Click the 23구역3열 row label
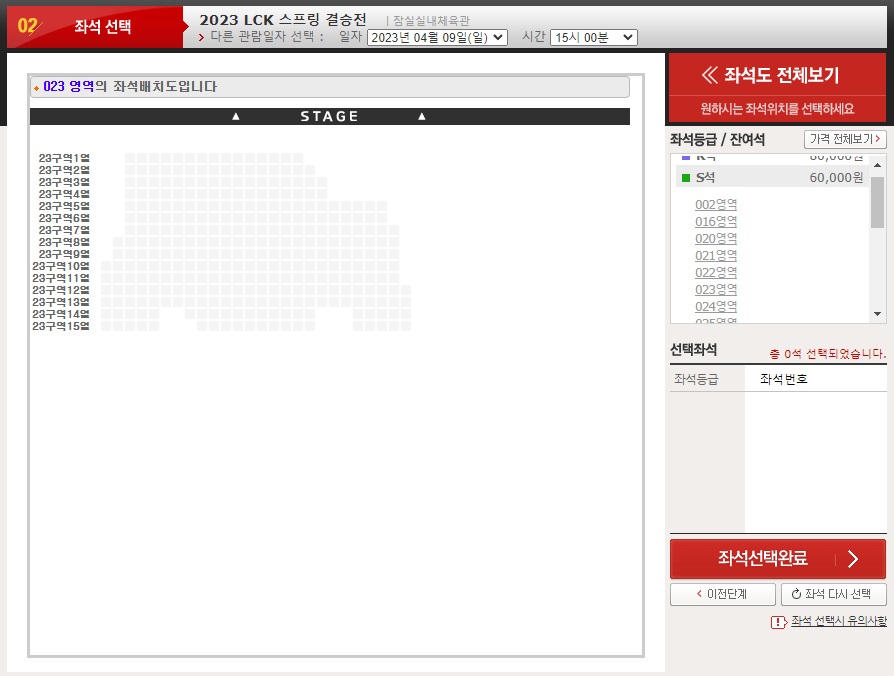This screenshot has height=676, width=894. [64, 182]
